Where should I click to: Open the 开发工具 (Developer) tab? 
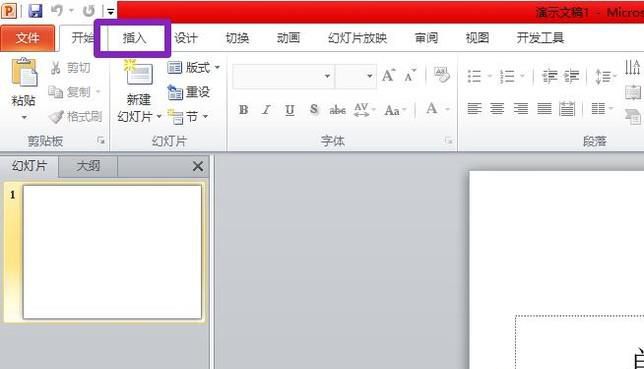click(x=540, y=38)
